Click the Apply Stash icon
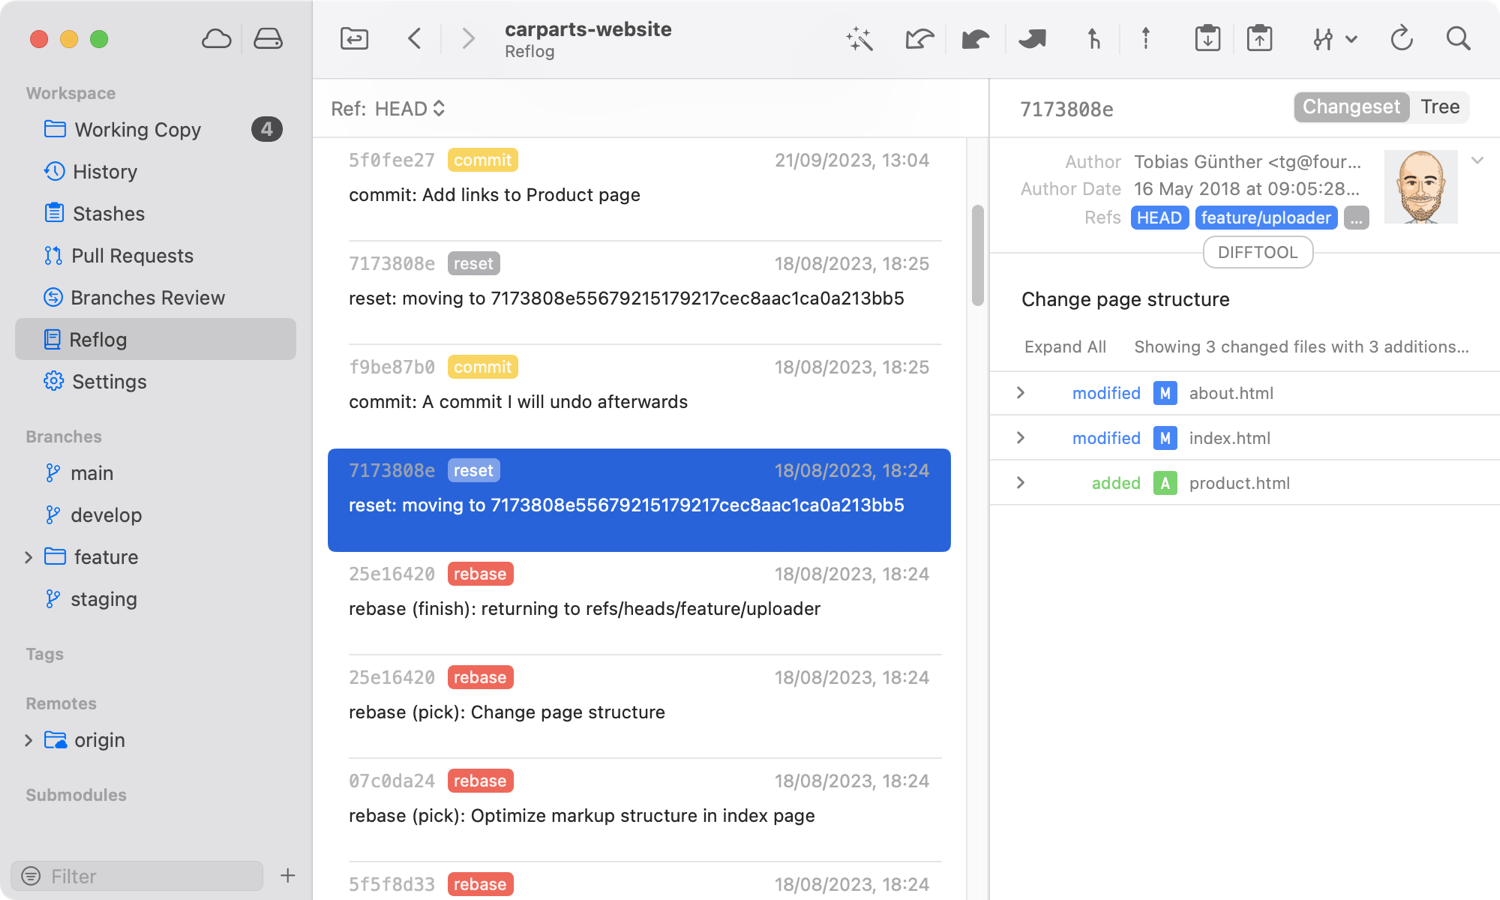This screenshot has height=900, width=1500. click(x=1259, y=39)
